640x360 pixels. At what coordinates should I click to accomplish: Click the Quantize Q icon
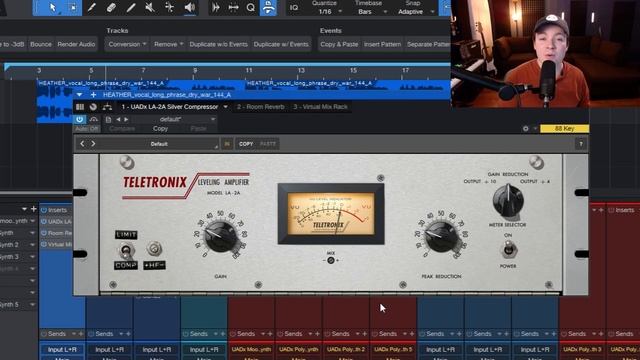point(251,7)
